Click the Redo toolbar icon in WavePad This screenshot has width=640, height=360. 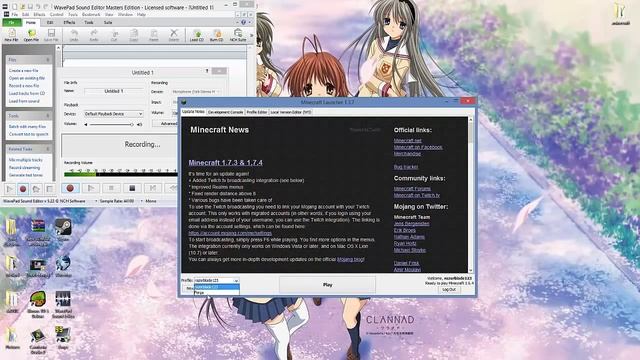[x=94, y=35]
